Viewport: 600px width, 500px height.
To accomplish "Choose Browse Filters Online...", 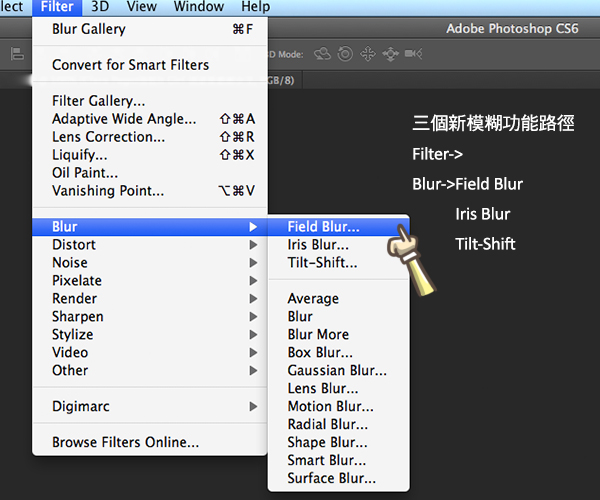I will pos(150,443).
